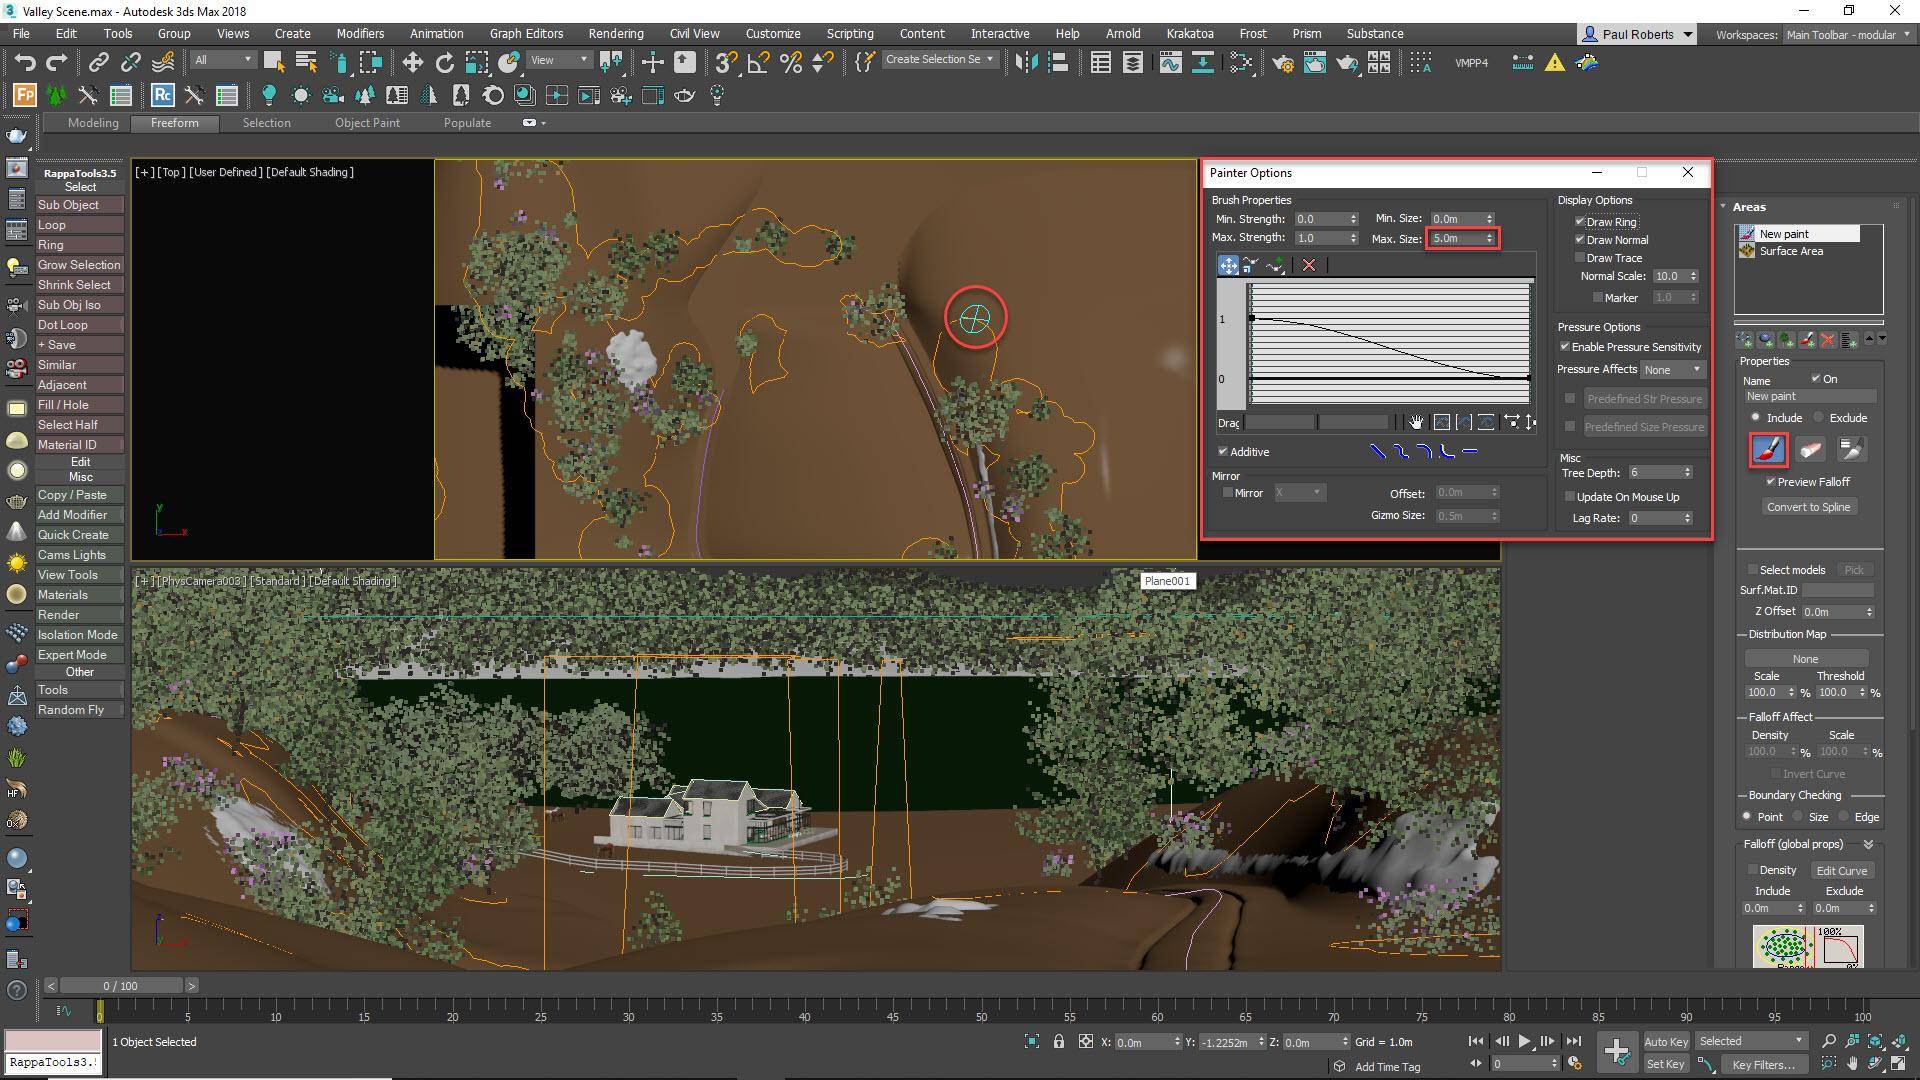Image resolution: width=1920 pixels, height=1080 pixels.
Task: Uncheck the Draw Ring option
Action: [1580, 221]
